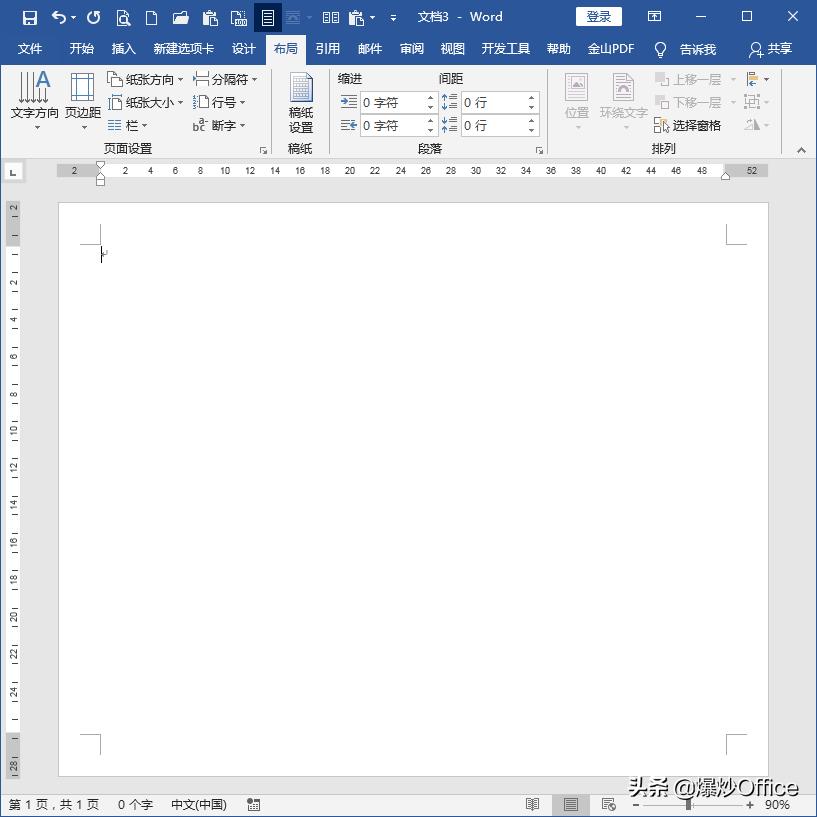This screenshot has width=817, height=817.
Task: Switch to the Review (审阅) tab
Action: [x=412, y=49]
